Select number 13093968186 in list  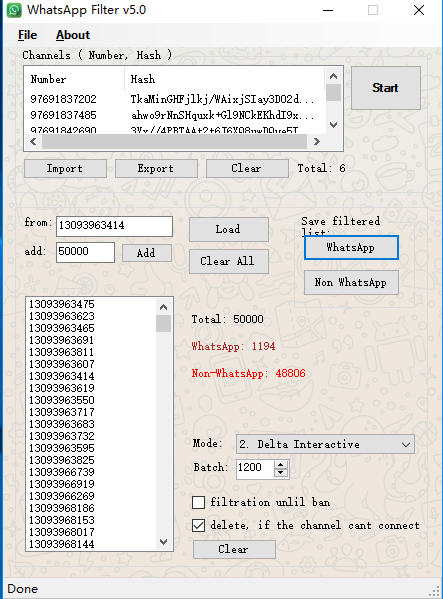pos(61,508)
